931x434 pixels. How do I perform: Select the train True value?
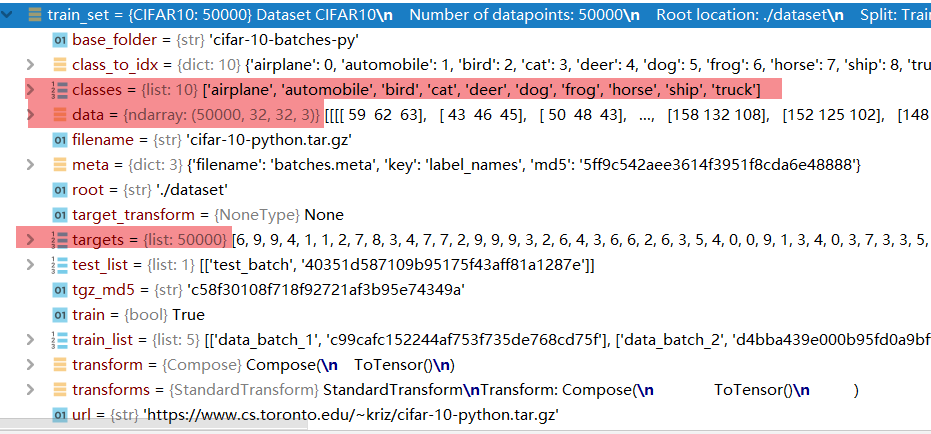pos(189,314)
